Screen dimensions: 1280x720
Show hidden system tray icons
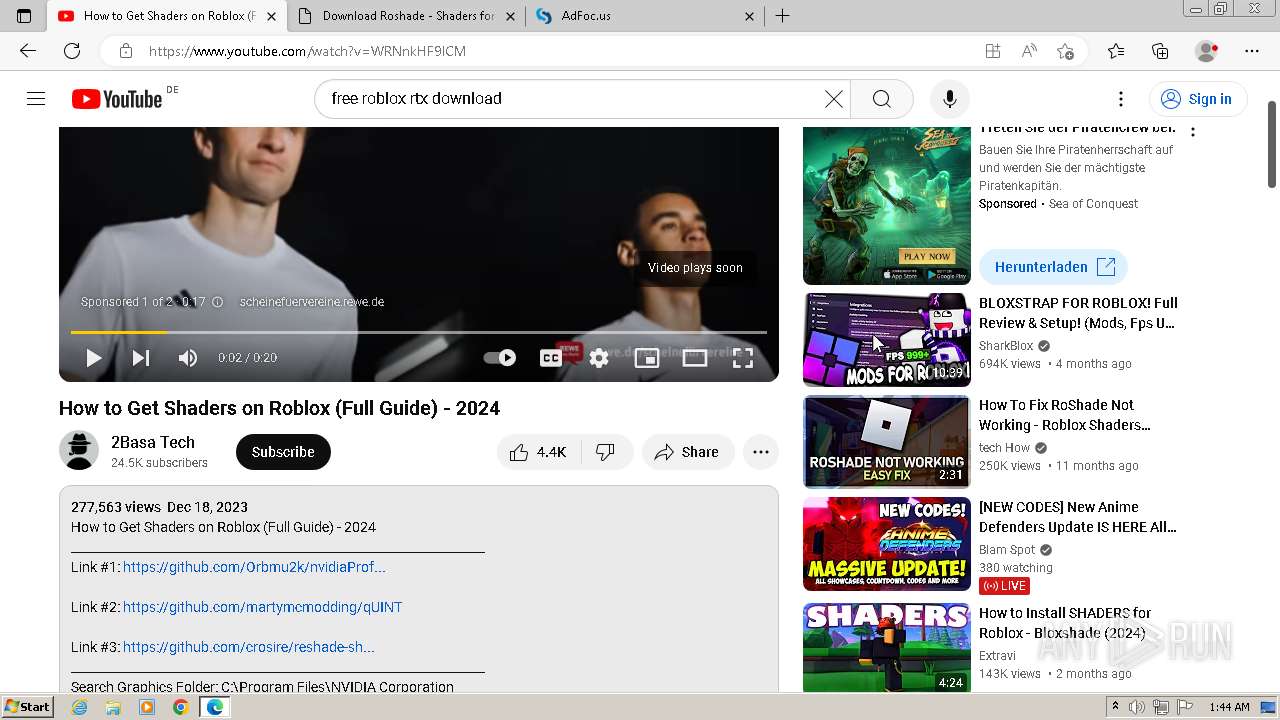(x=1115, y=707)
